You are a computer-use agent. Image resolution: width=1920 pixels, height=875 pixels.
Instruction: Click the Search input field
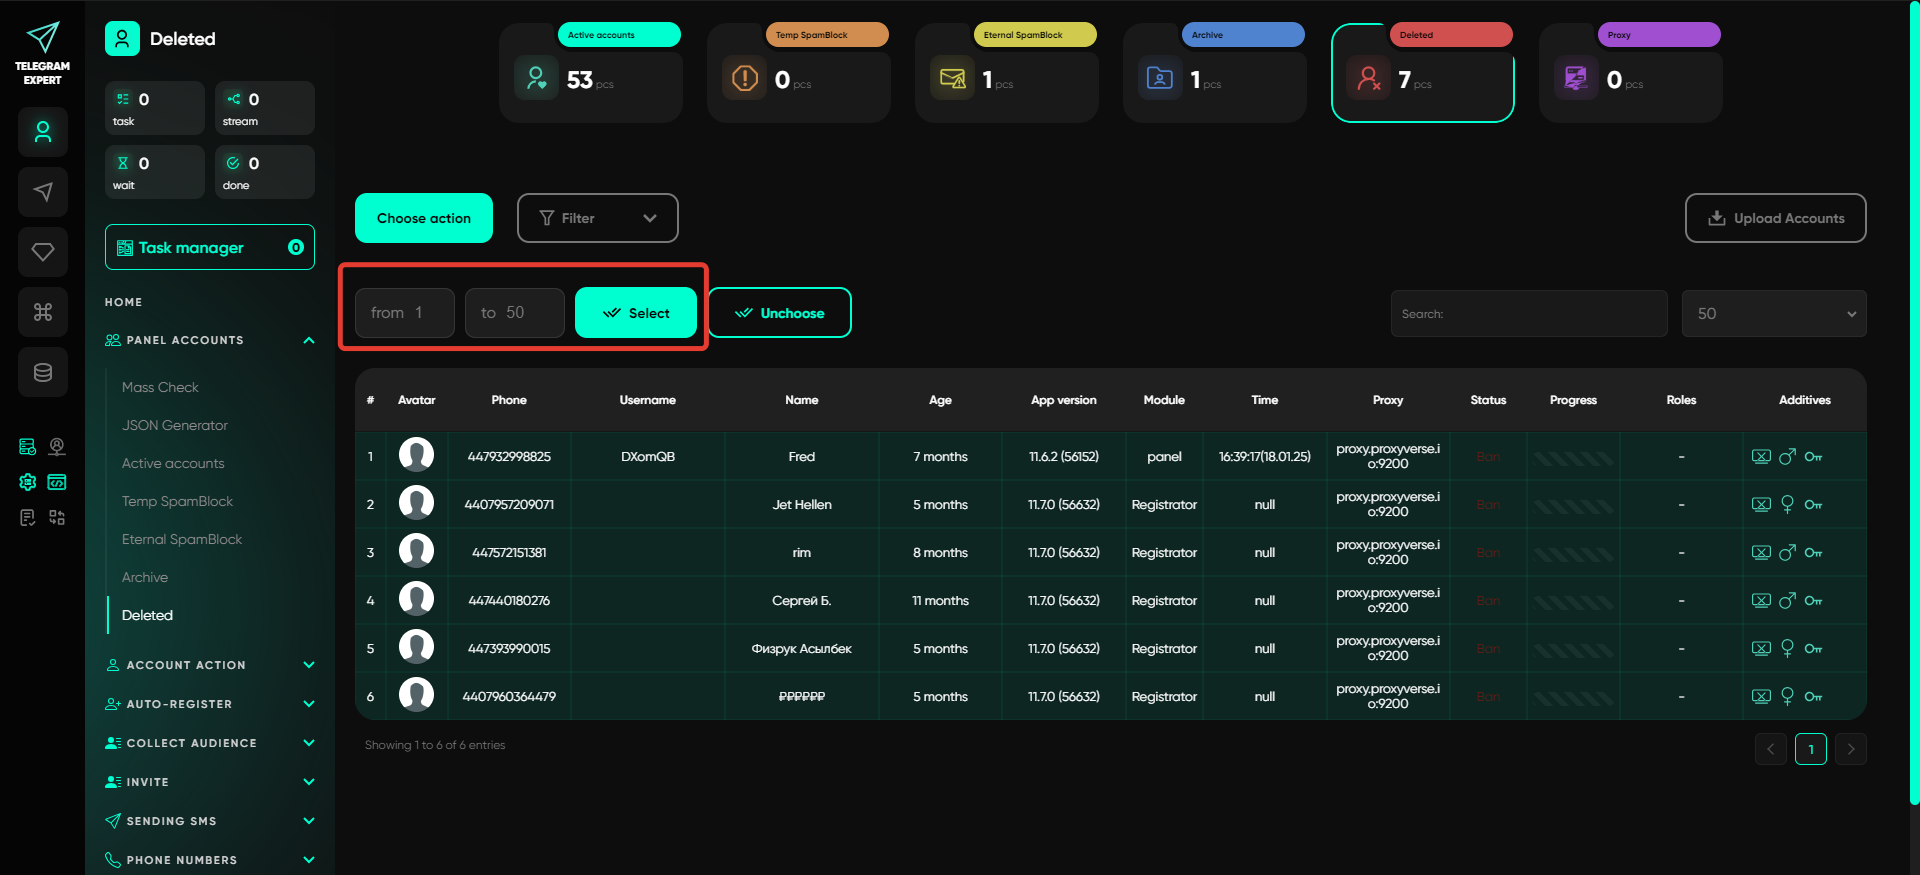click(1528, 314)
